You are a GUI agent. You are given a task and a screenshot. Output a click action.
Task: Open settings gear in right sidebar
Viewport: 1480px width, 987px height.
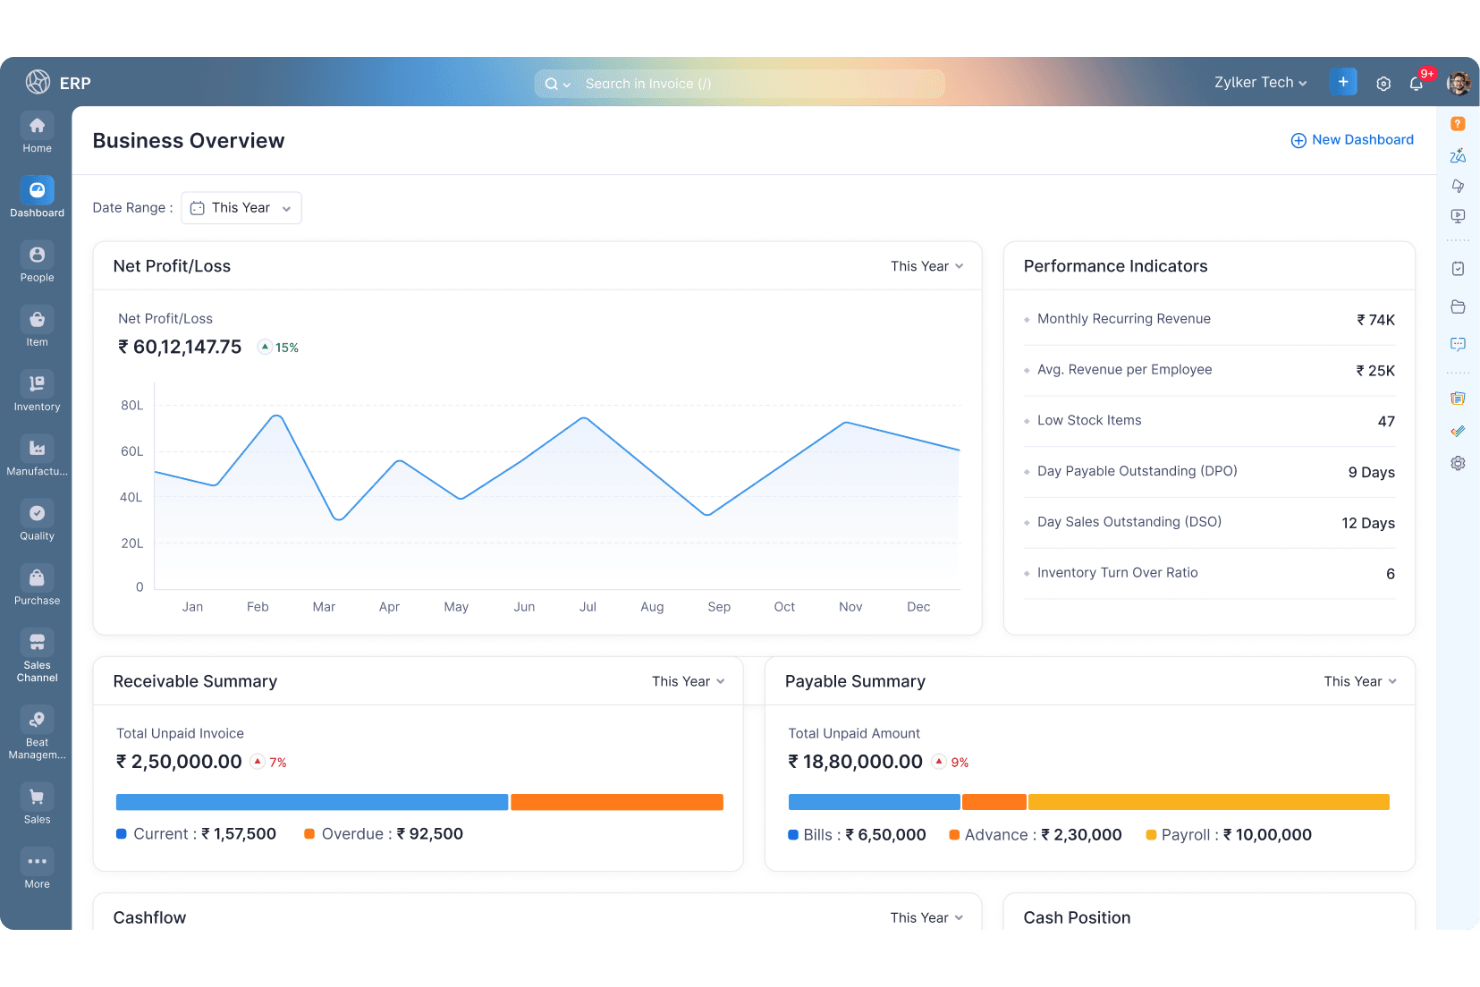tap(1458, 463)
